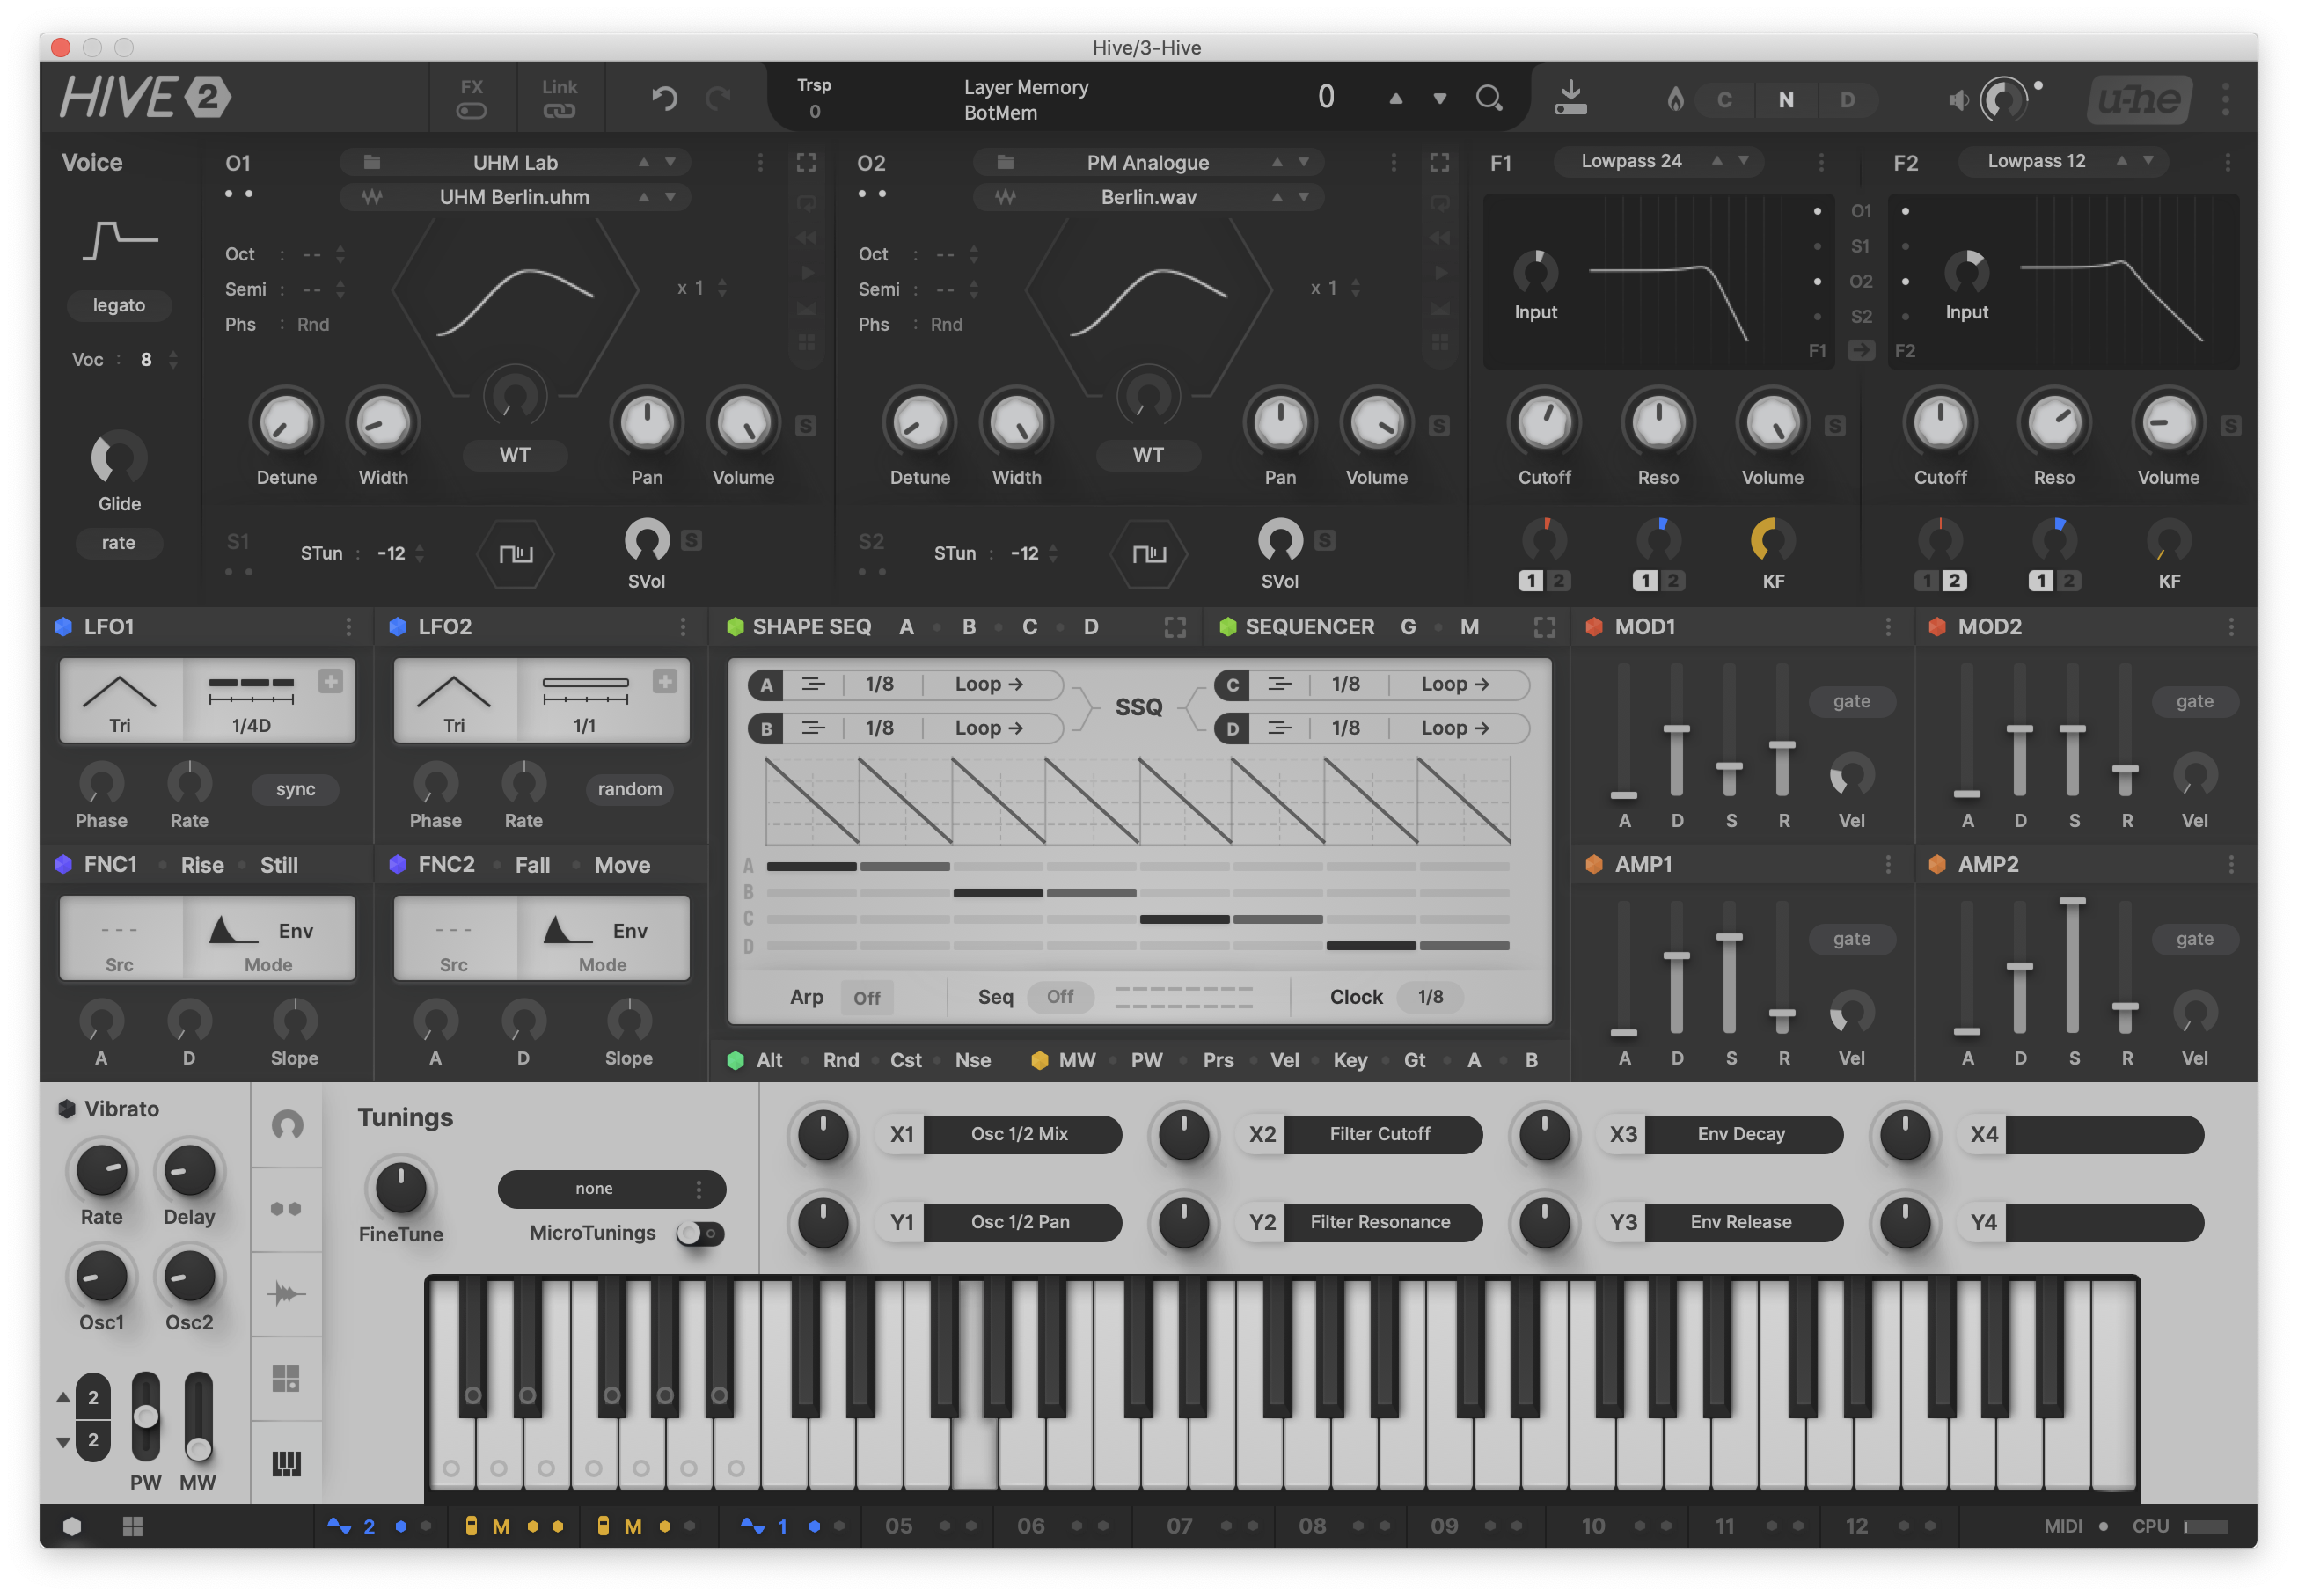Open the four-square grid icon in sidebar
This screenshot has width=2298, height=1596.
pyautogui.click(x=286, y=1379)
